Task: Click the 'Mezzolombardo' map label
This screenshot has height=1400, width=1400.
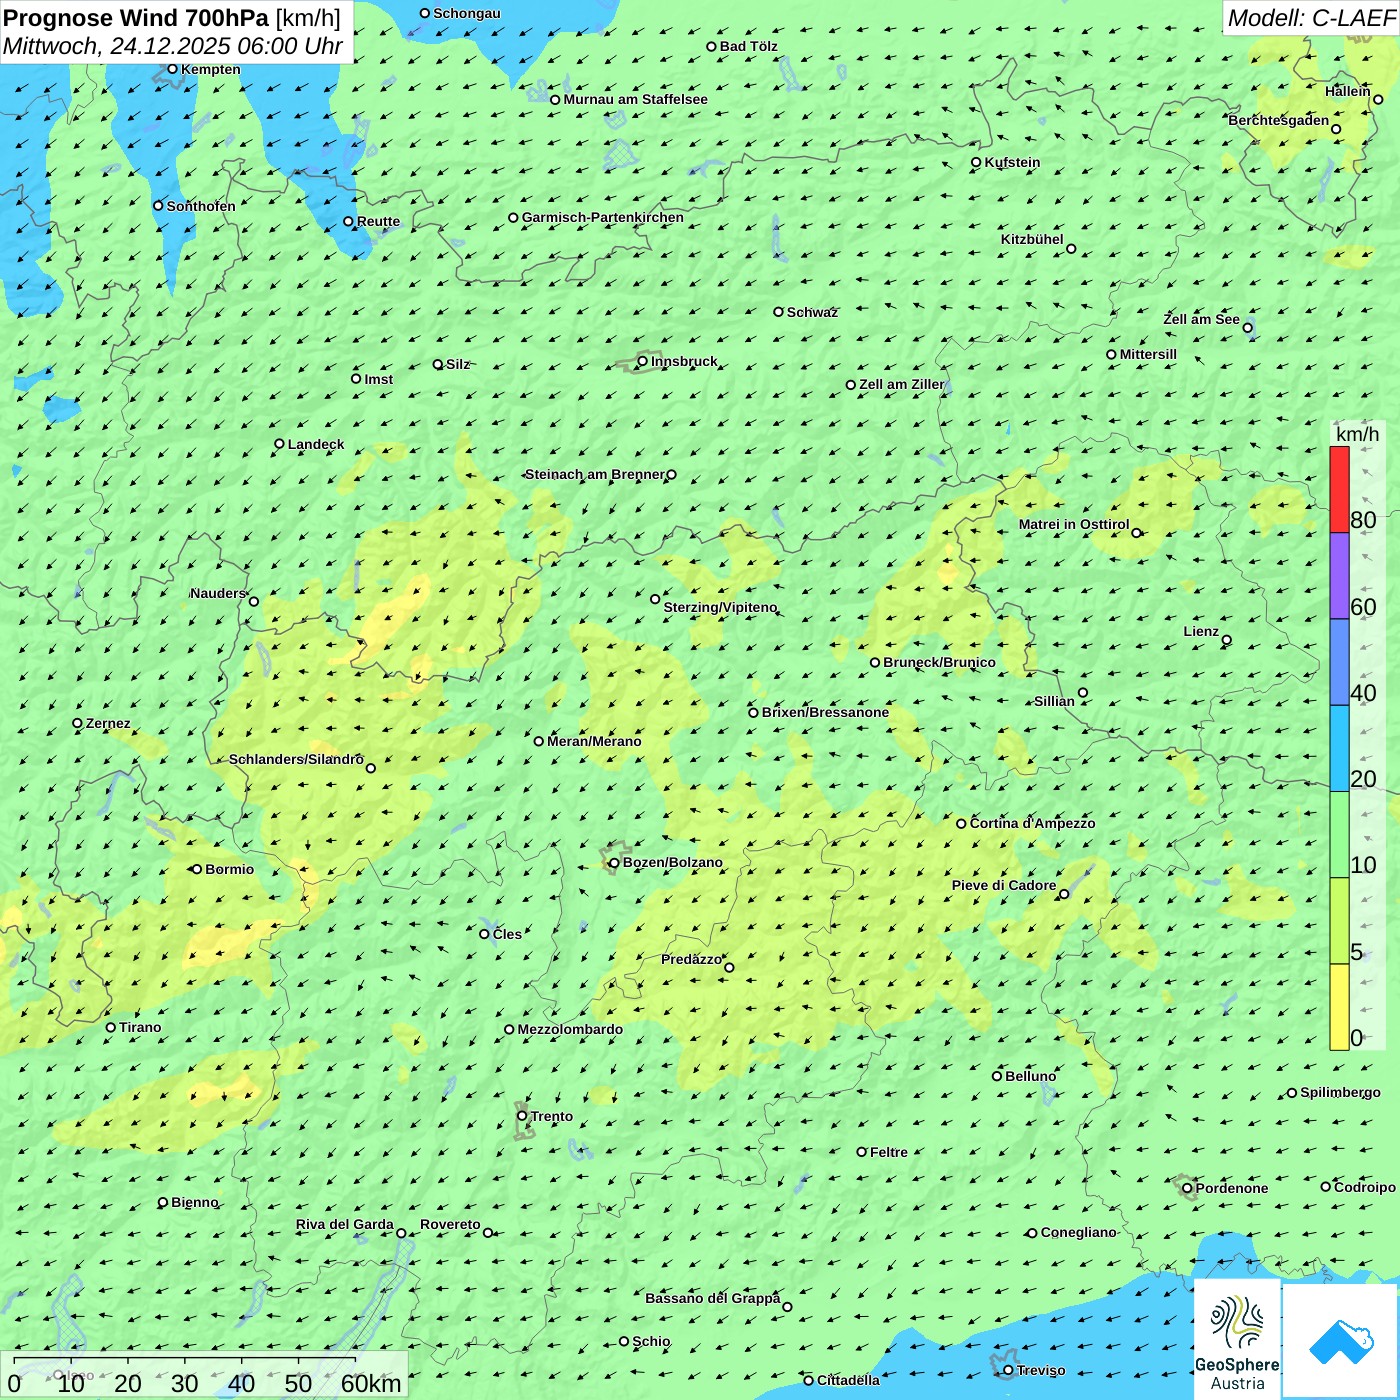Action: 570,1029
